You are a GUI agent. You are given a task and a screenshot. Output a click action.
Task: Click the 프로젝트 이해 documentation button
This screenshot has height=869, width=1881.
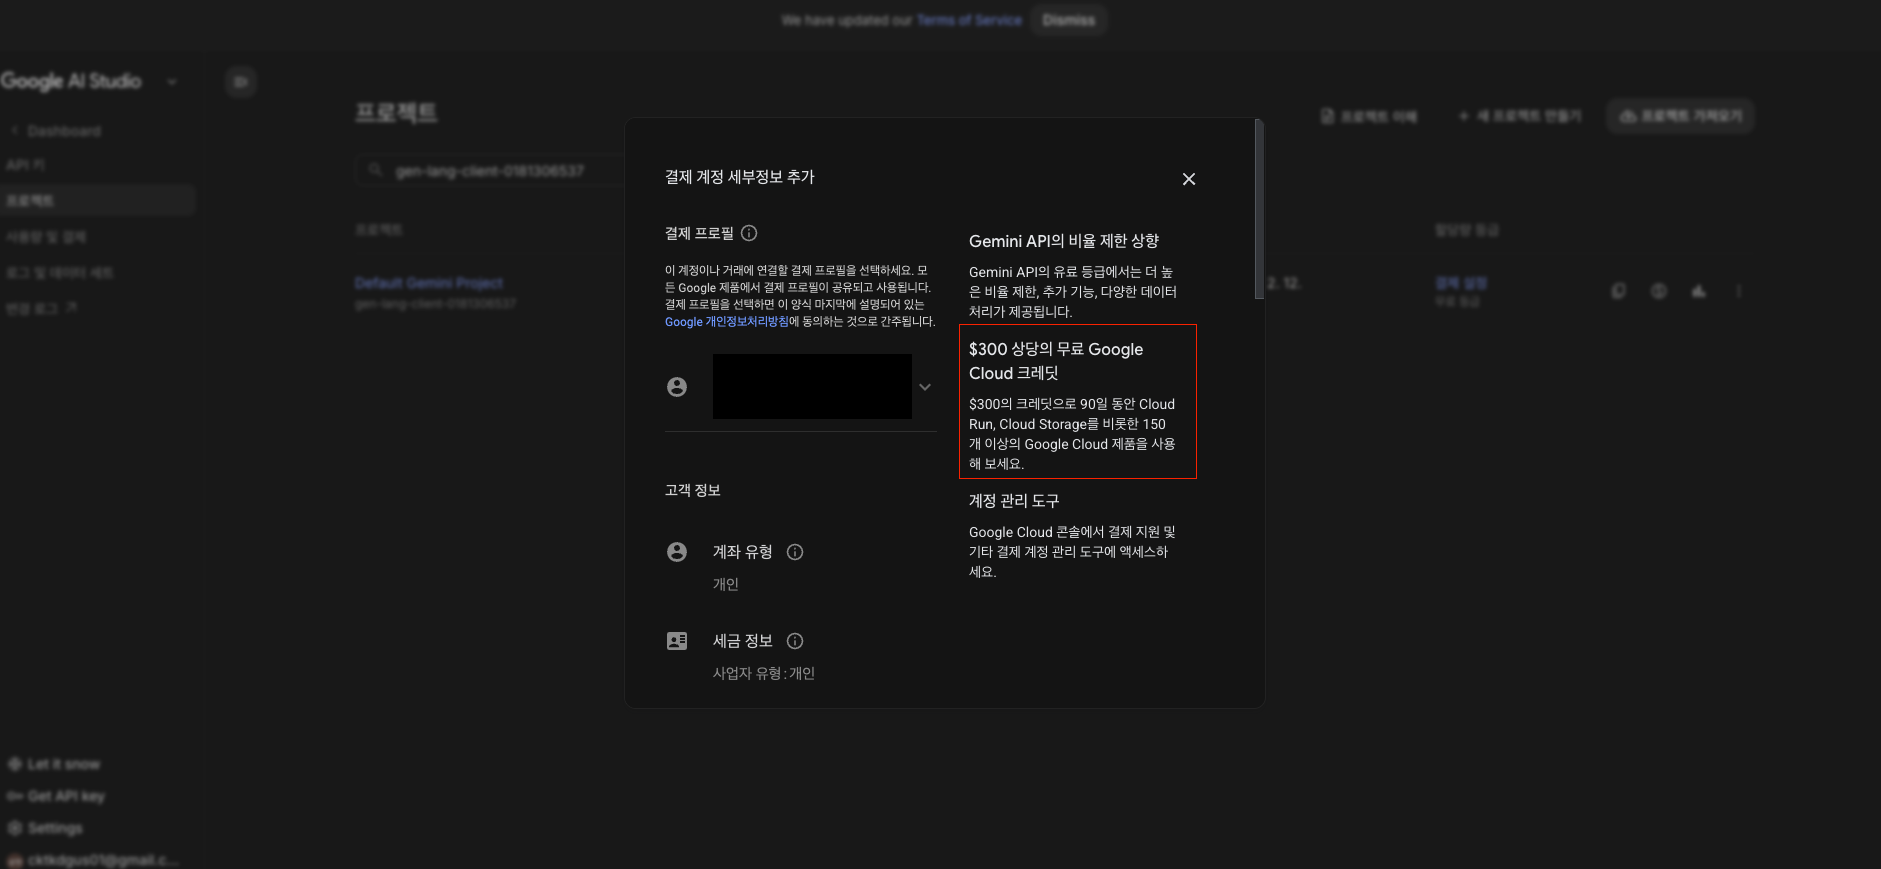(x=1369, y=117)
